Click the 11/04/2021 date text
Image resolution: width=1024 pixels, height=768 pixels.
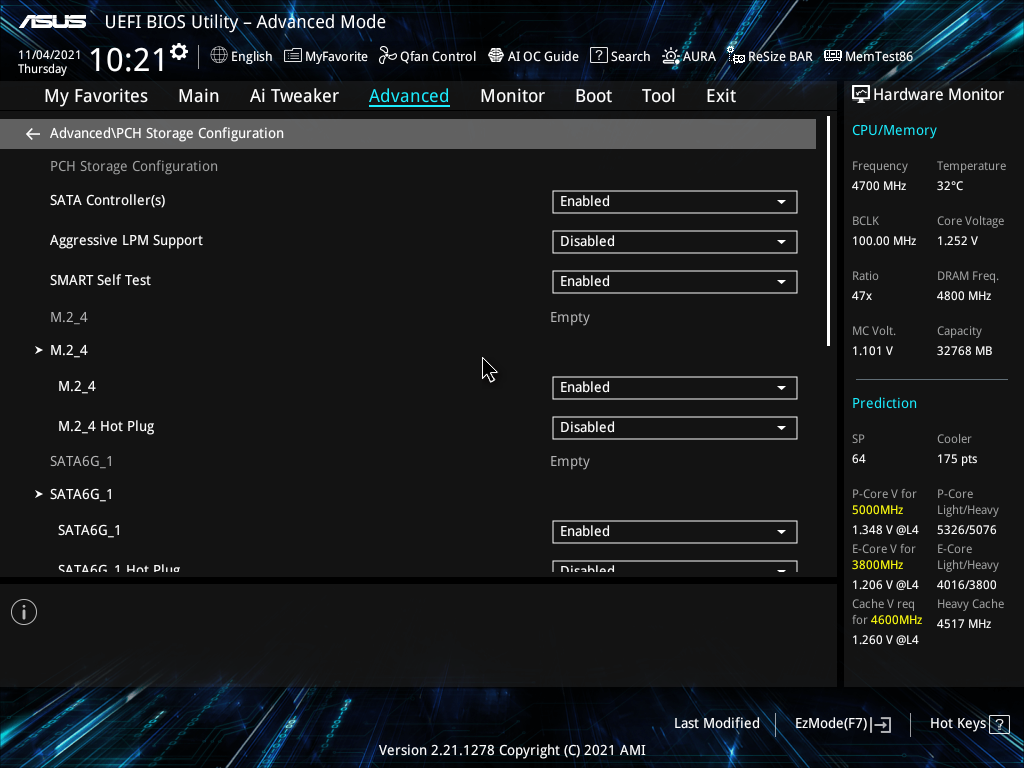click(x=49, y=55)
